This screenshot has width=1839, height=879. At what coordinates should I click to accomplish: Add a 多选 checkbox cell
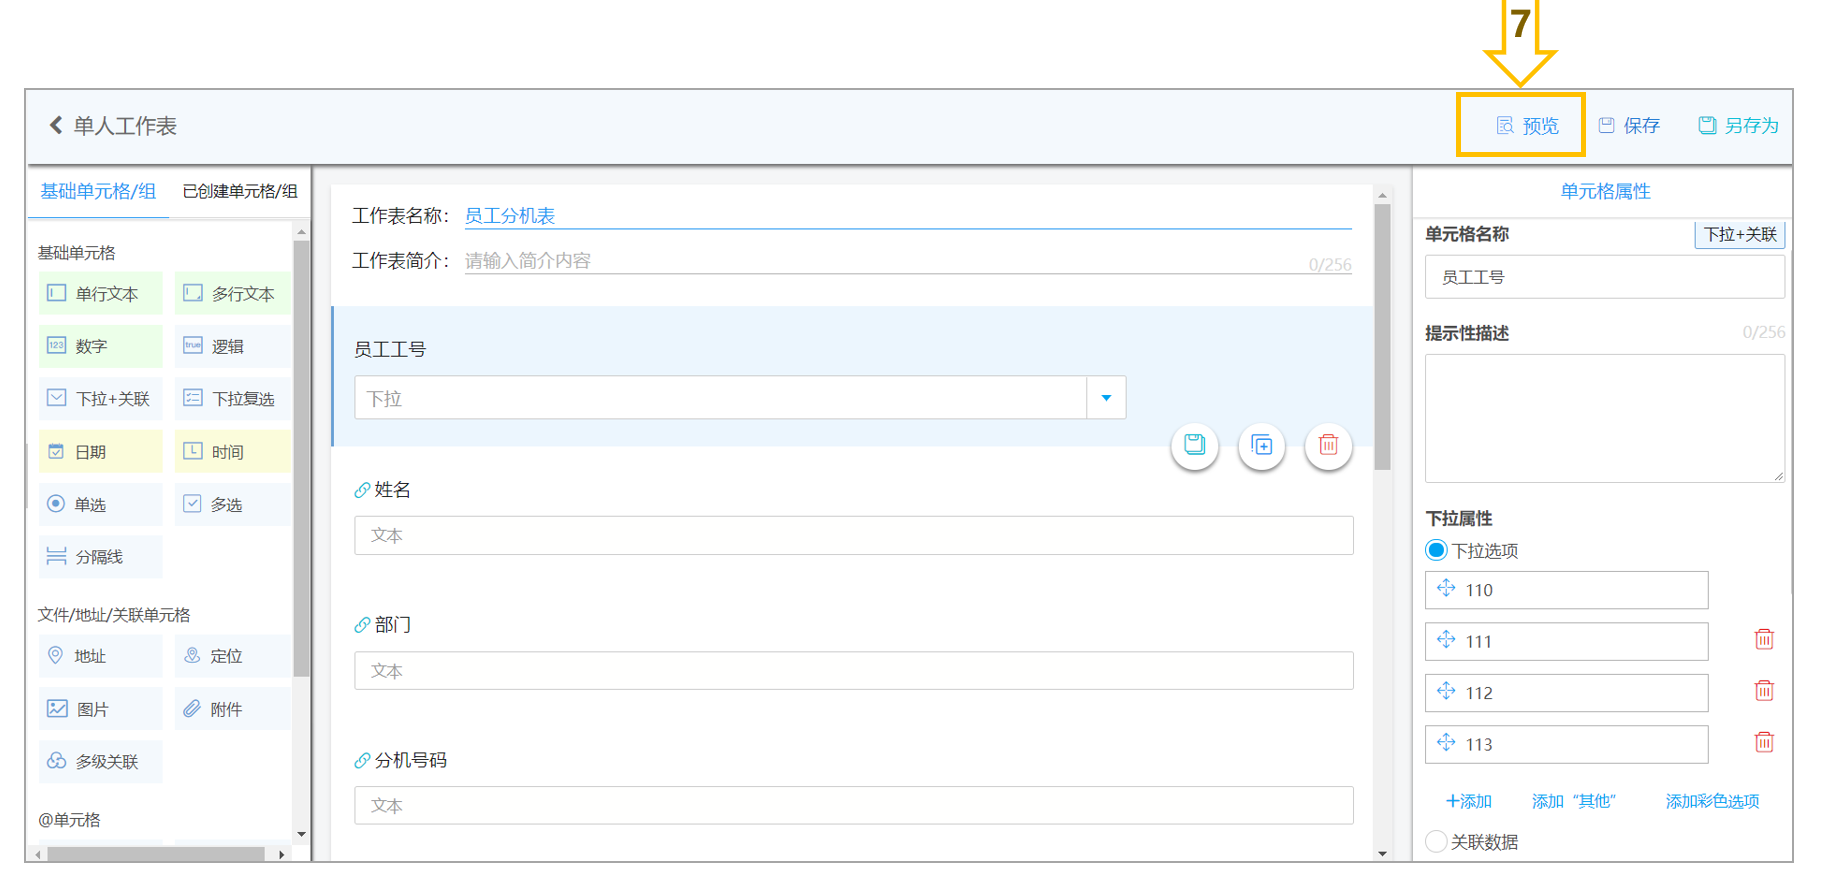pos(233,505)
